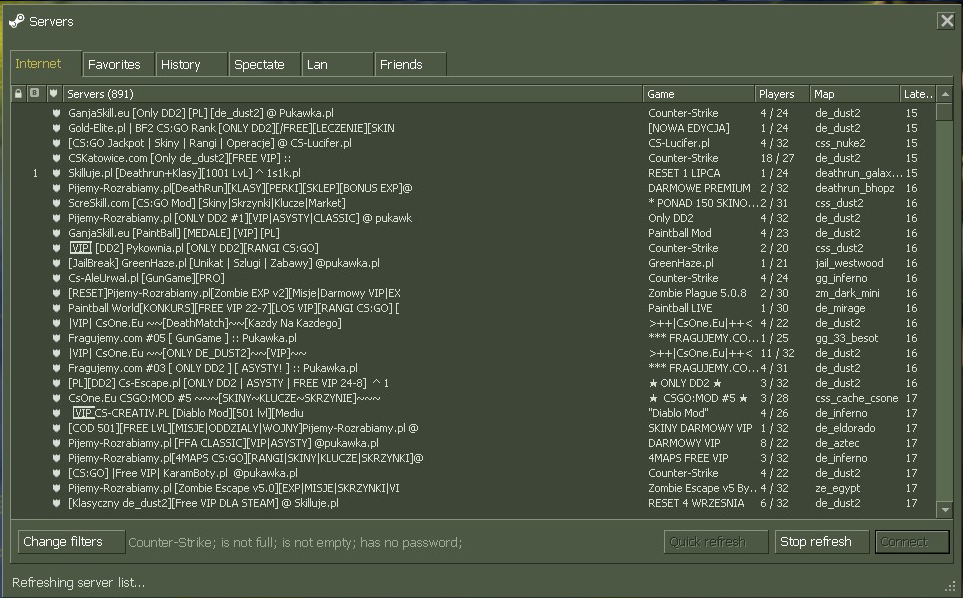Image resolution: width=963 pixels, height=598 pixels.
Task: Click shield icon next to CSKatowice.com server row
Action: click(x=57, y=158)
